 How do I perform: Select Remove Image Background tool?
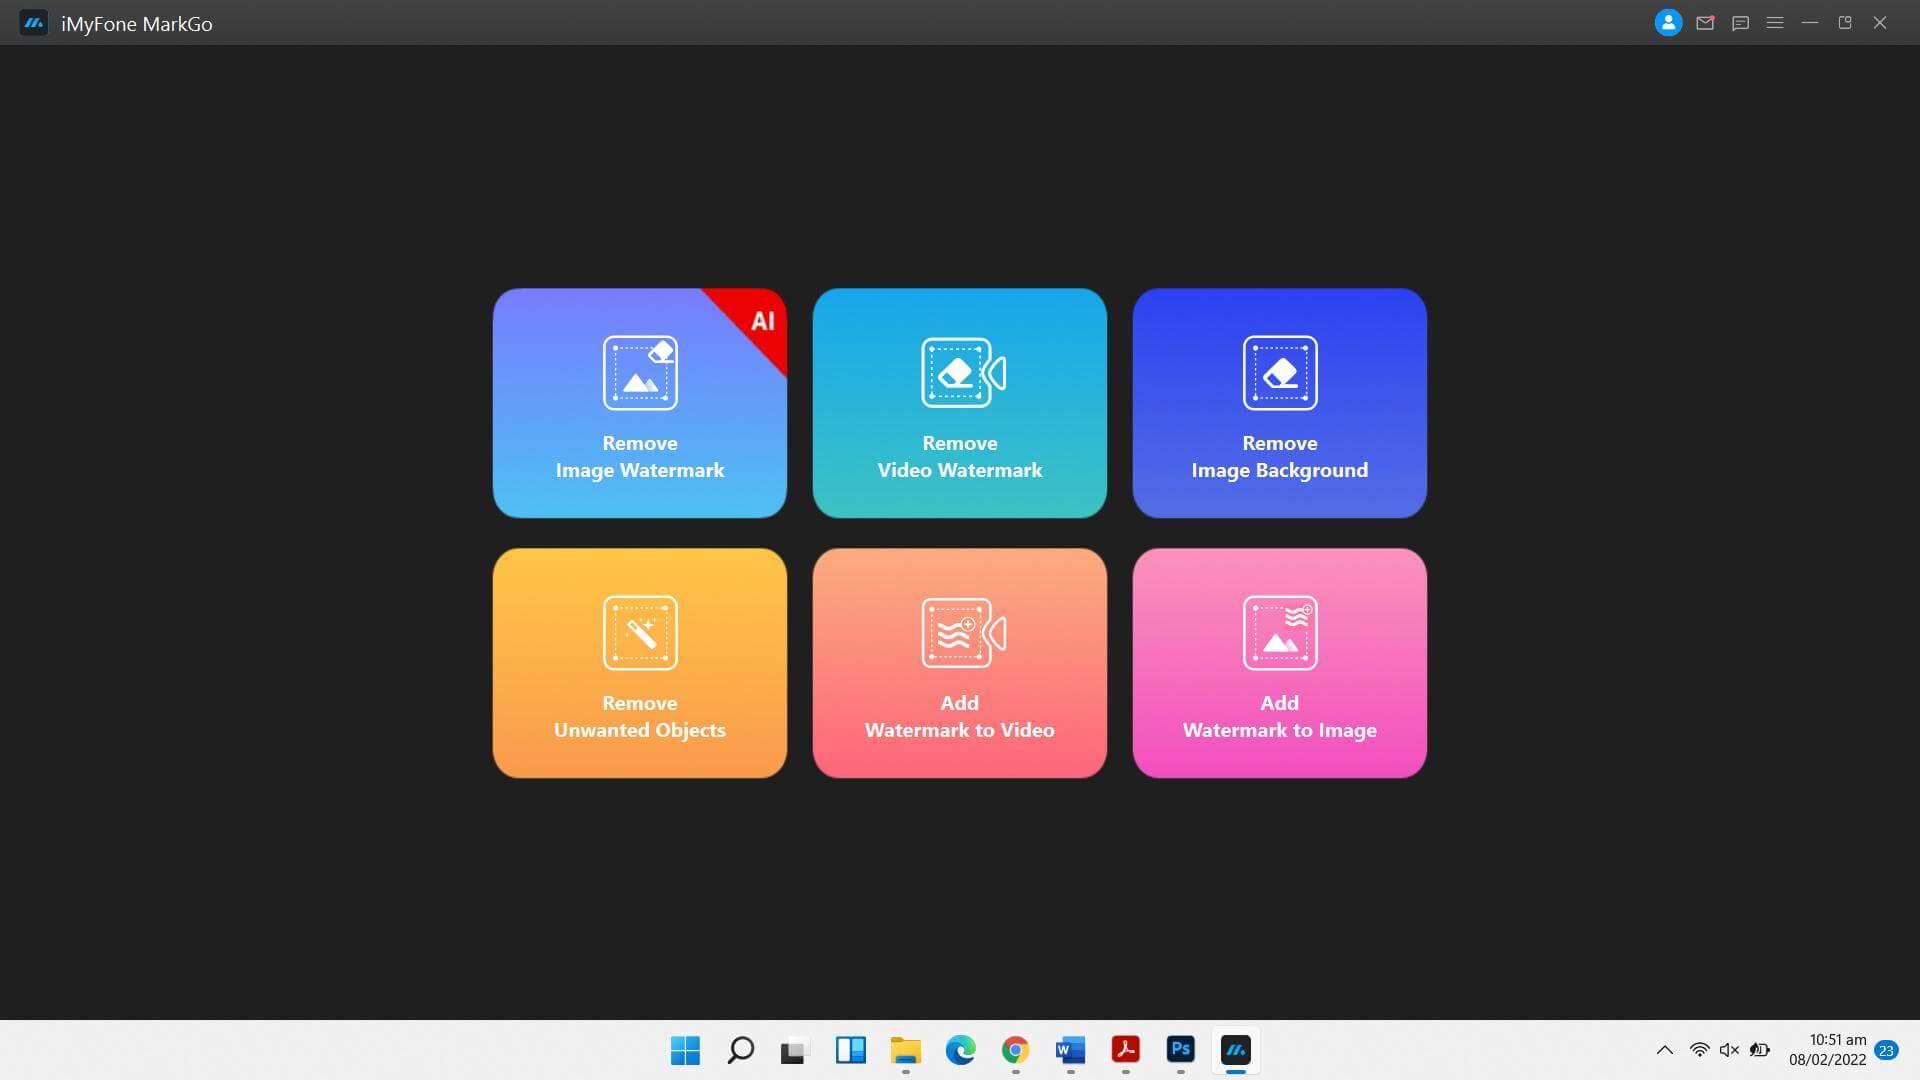click(1279, 402)
